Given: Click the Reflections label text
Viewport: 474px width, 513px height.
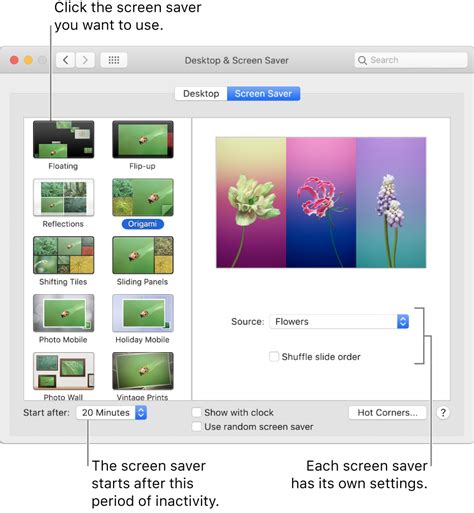Looking at the screenshot, I should (x=63, y=224).
